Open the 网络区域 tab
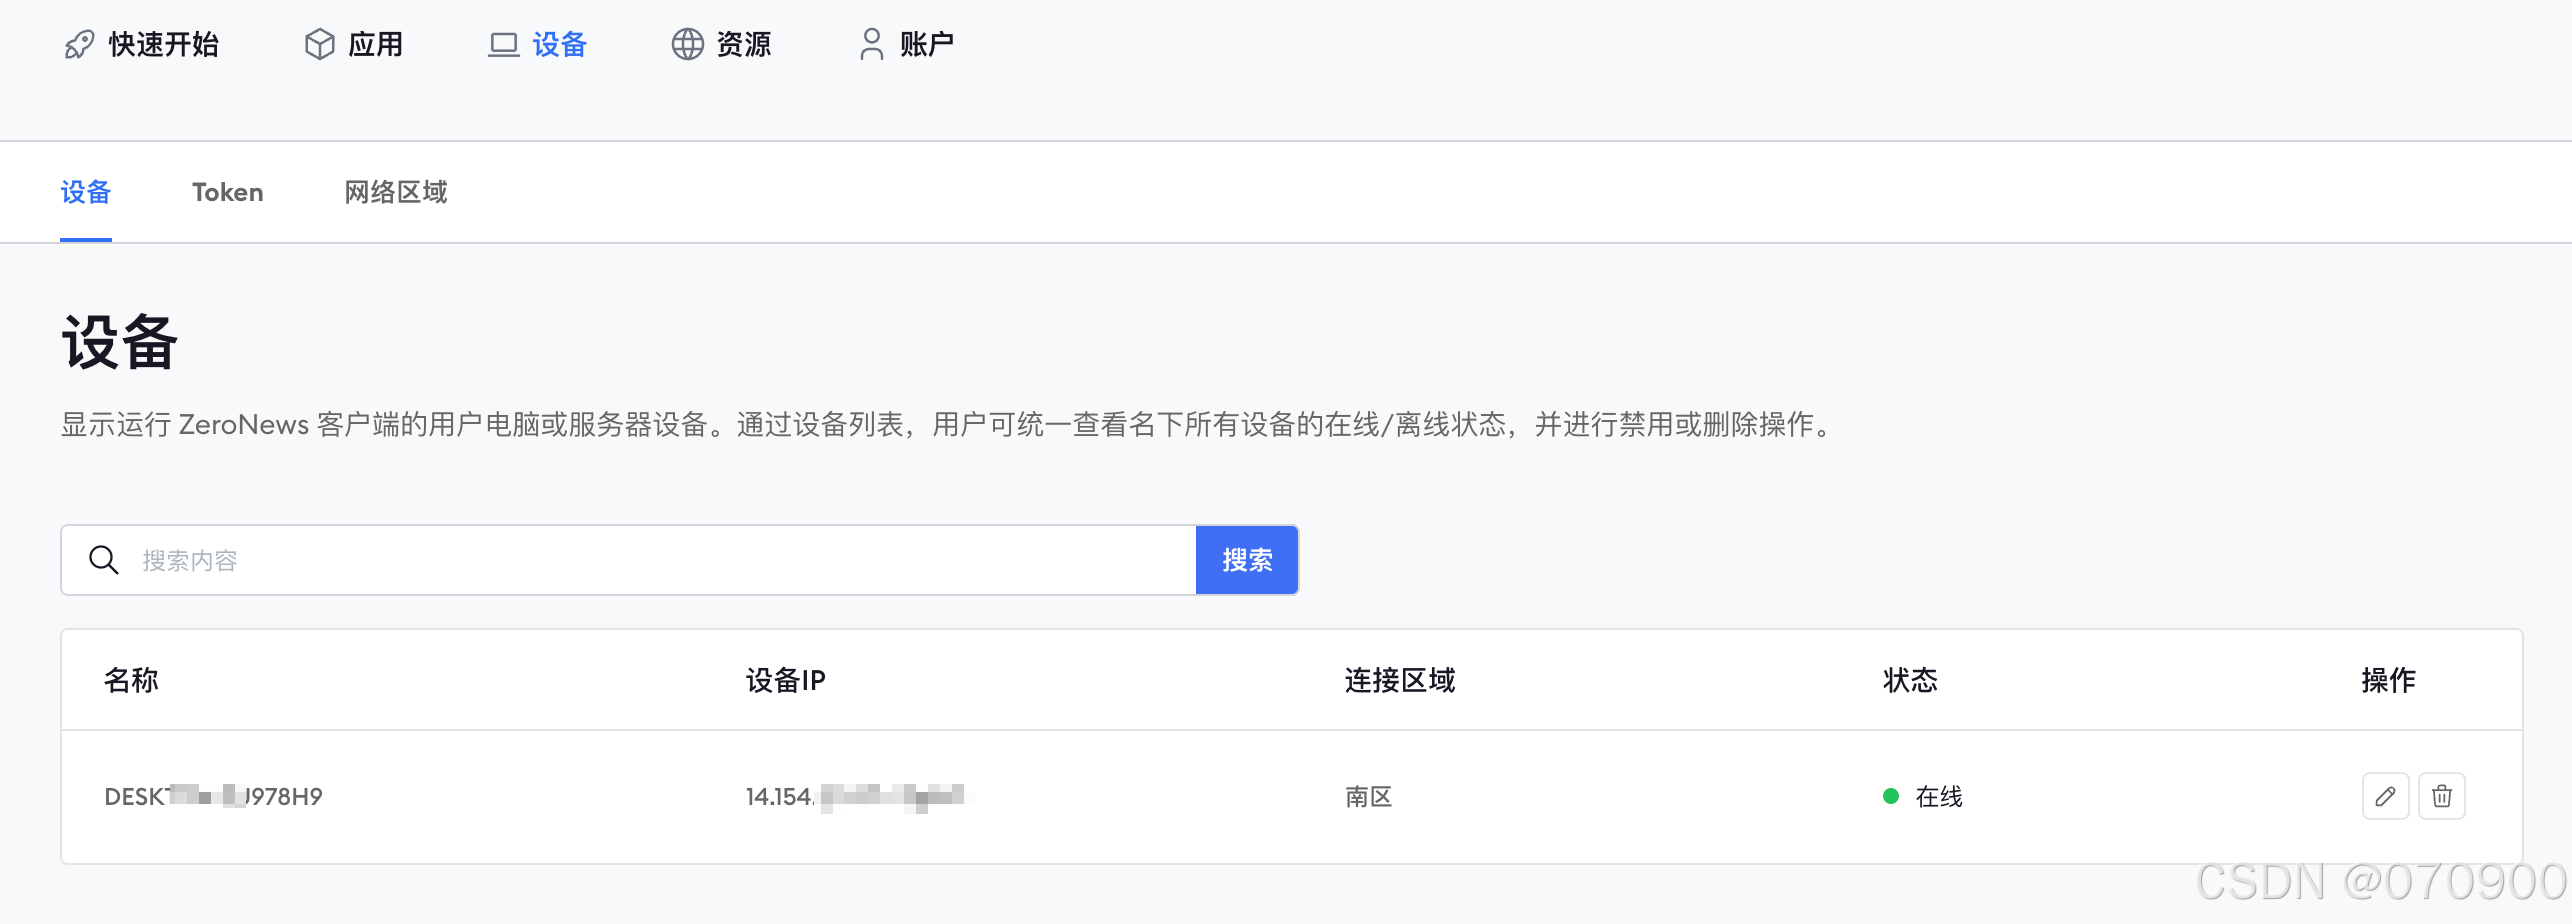The image size is (2572, 924). [x=395, y=192]
